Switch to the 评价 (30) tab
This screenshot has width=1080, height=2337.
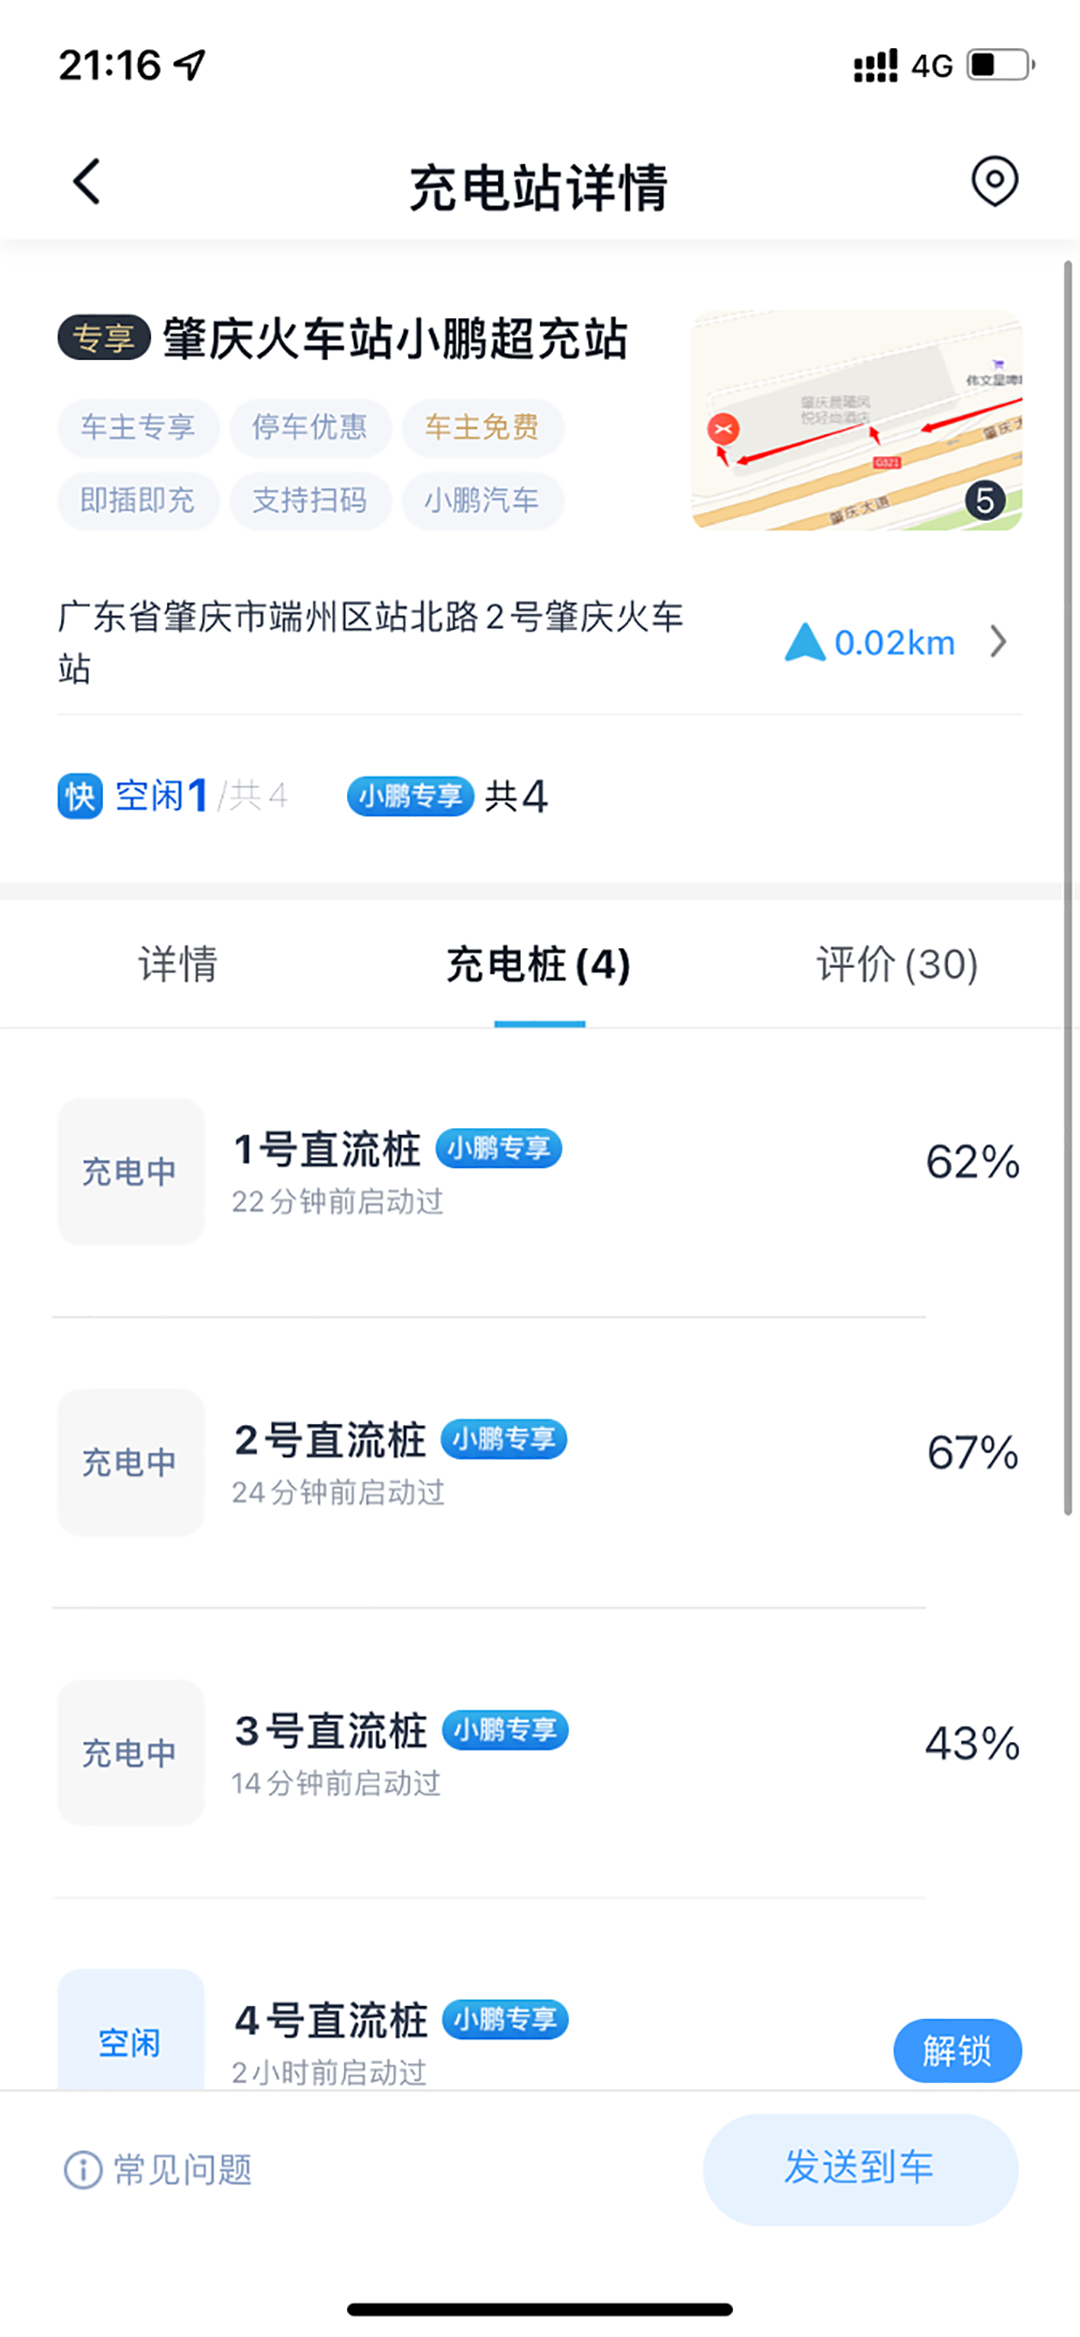point(897,965)
